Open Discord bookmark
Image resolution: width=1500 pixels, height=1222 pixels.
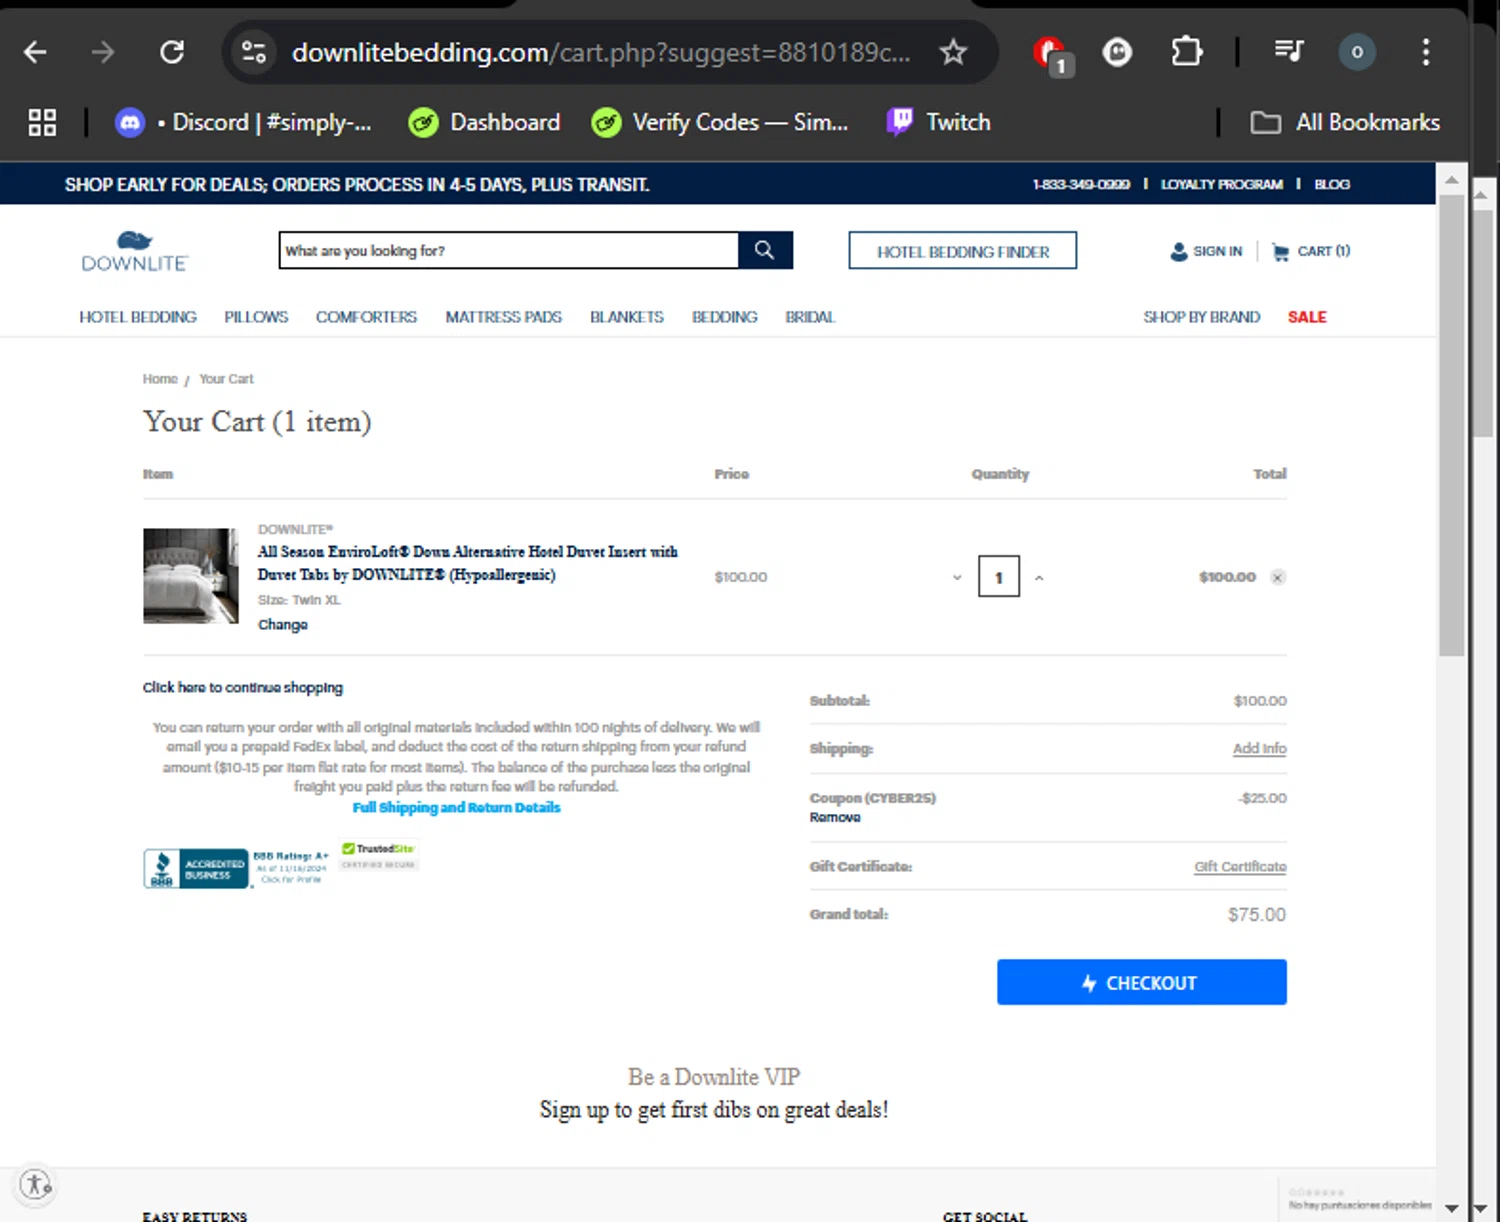[x=244, y=122]
